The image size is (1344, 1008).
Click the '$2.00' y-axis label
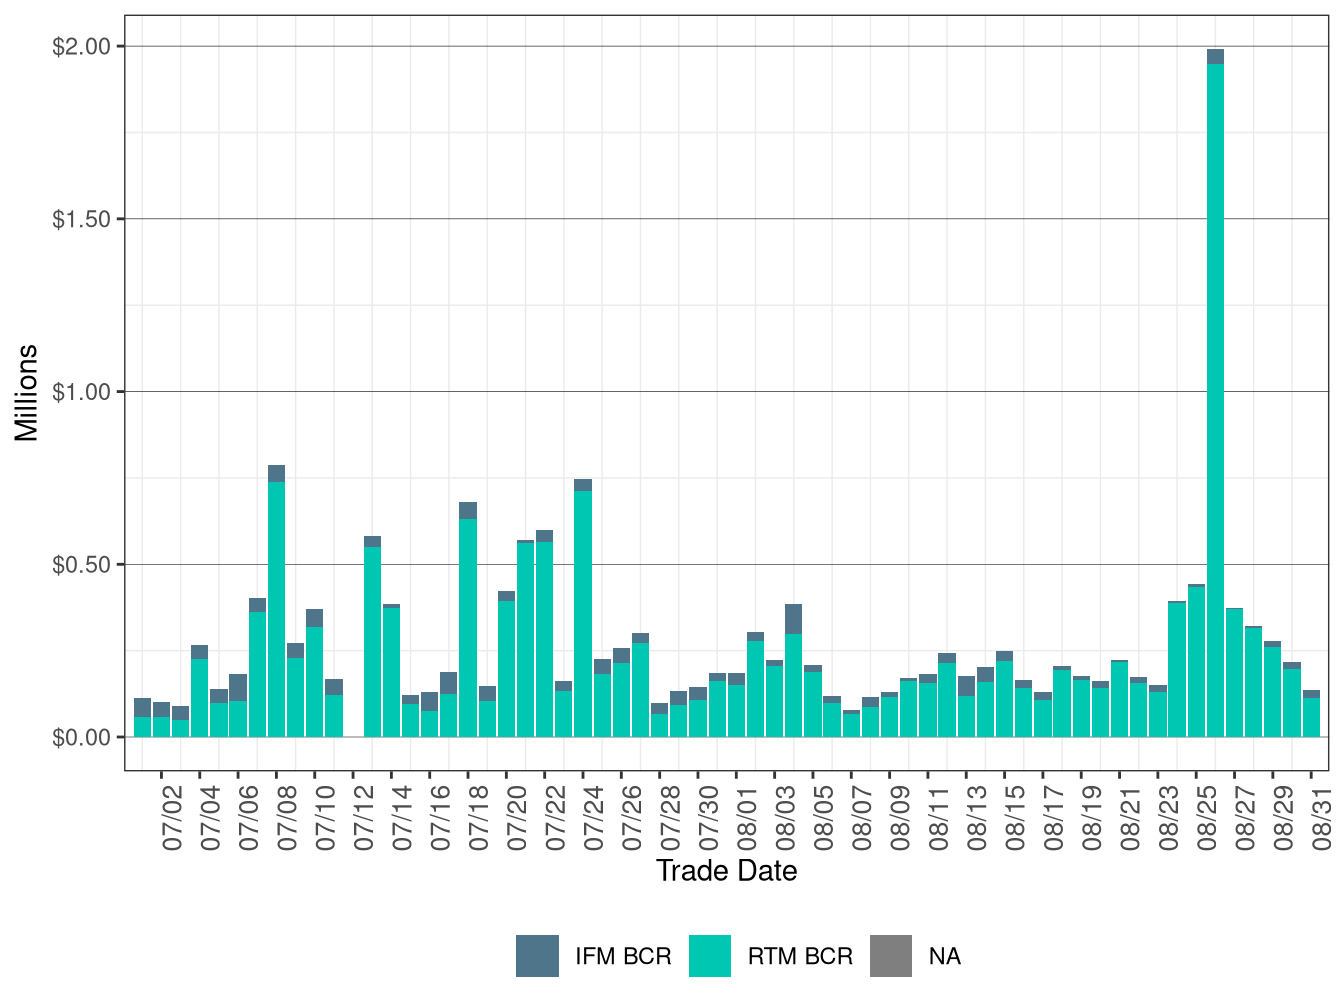(82, 47)
